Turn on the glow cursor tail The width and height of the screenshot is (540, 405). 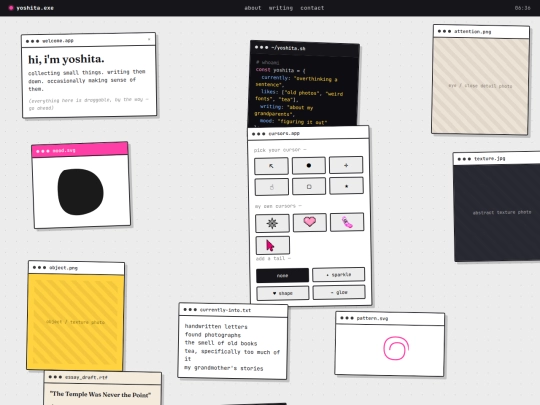[339, 292]
